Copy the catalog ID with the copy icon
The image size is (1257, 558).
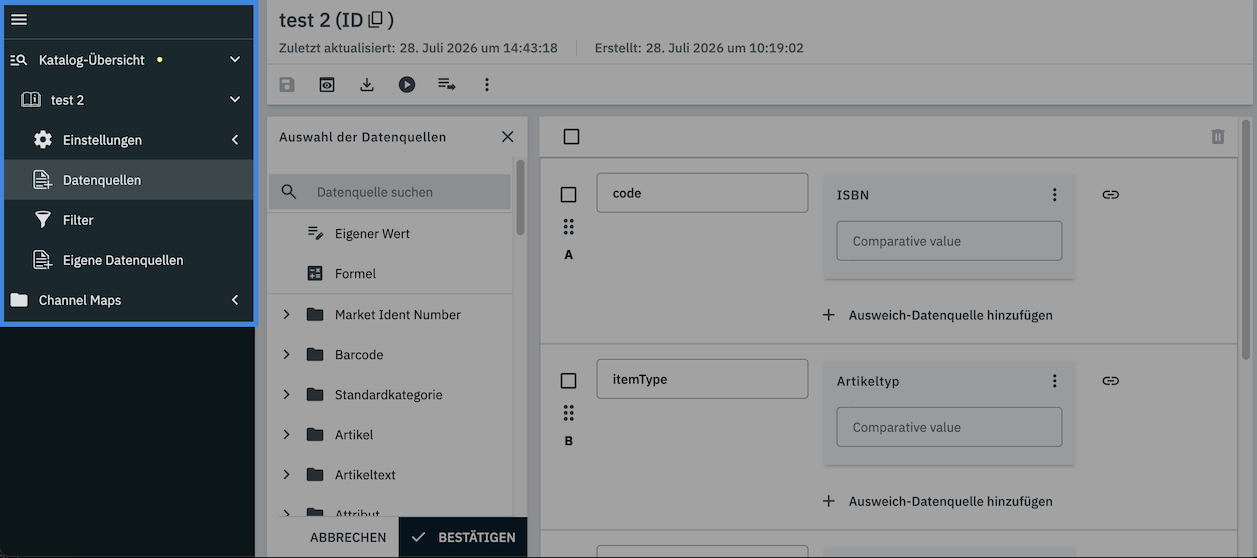tap(376, 20)
